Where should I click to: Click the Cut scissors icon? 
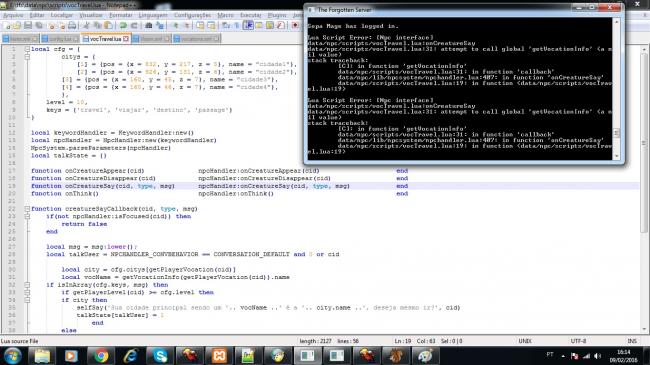tap(86, 26)
